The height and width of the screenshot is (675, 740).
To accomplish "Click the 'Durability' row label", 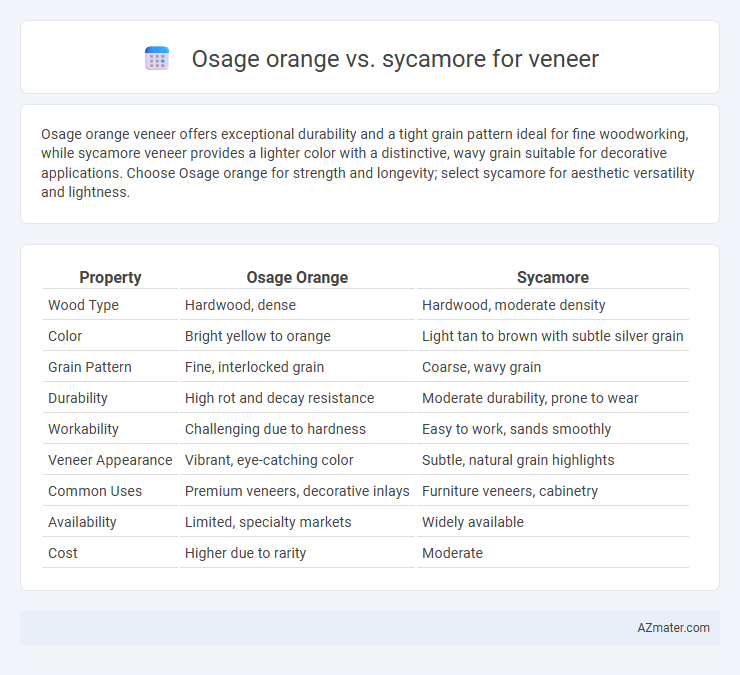I will (x=78, y=398).
